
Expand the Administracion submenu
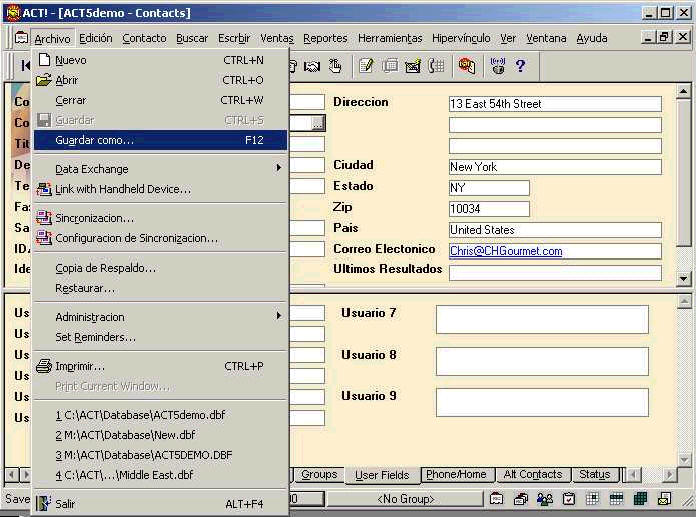(161, 317)
